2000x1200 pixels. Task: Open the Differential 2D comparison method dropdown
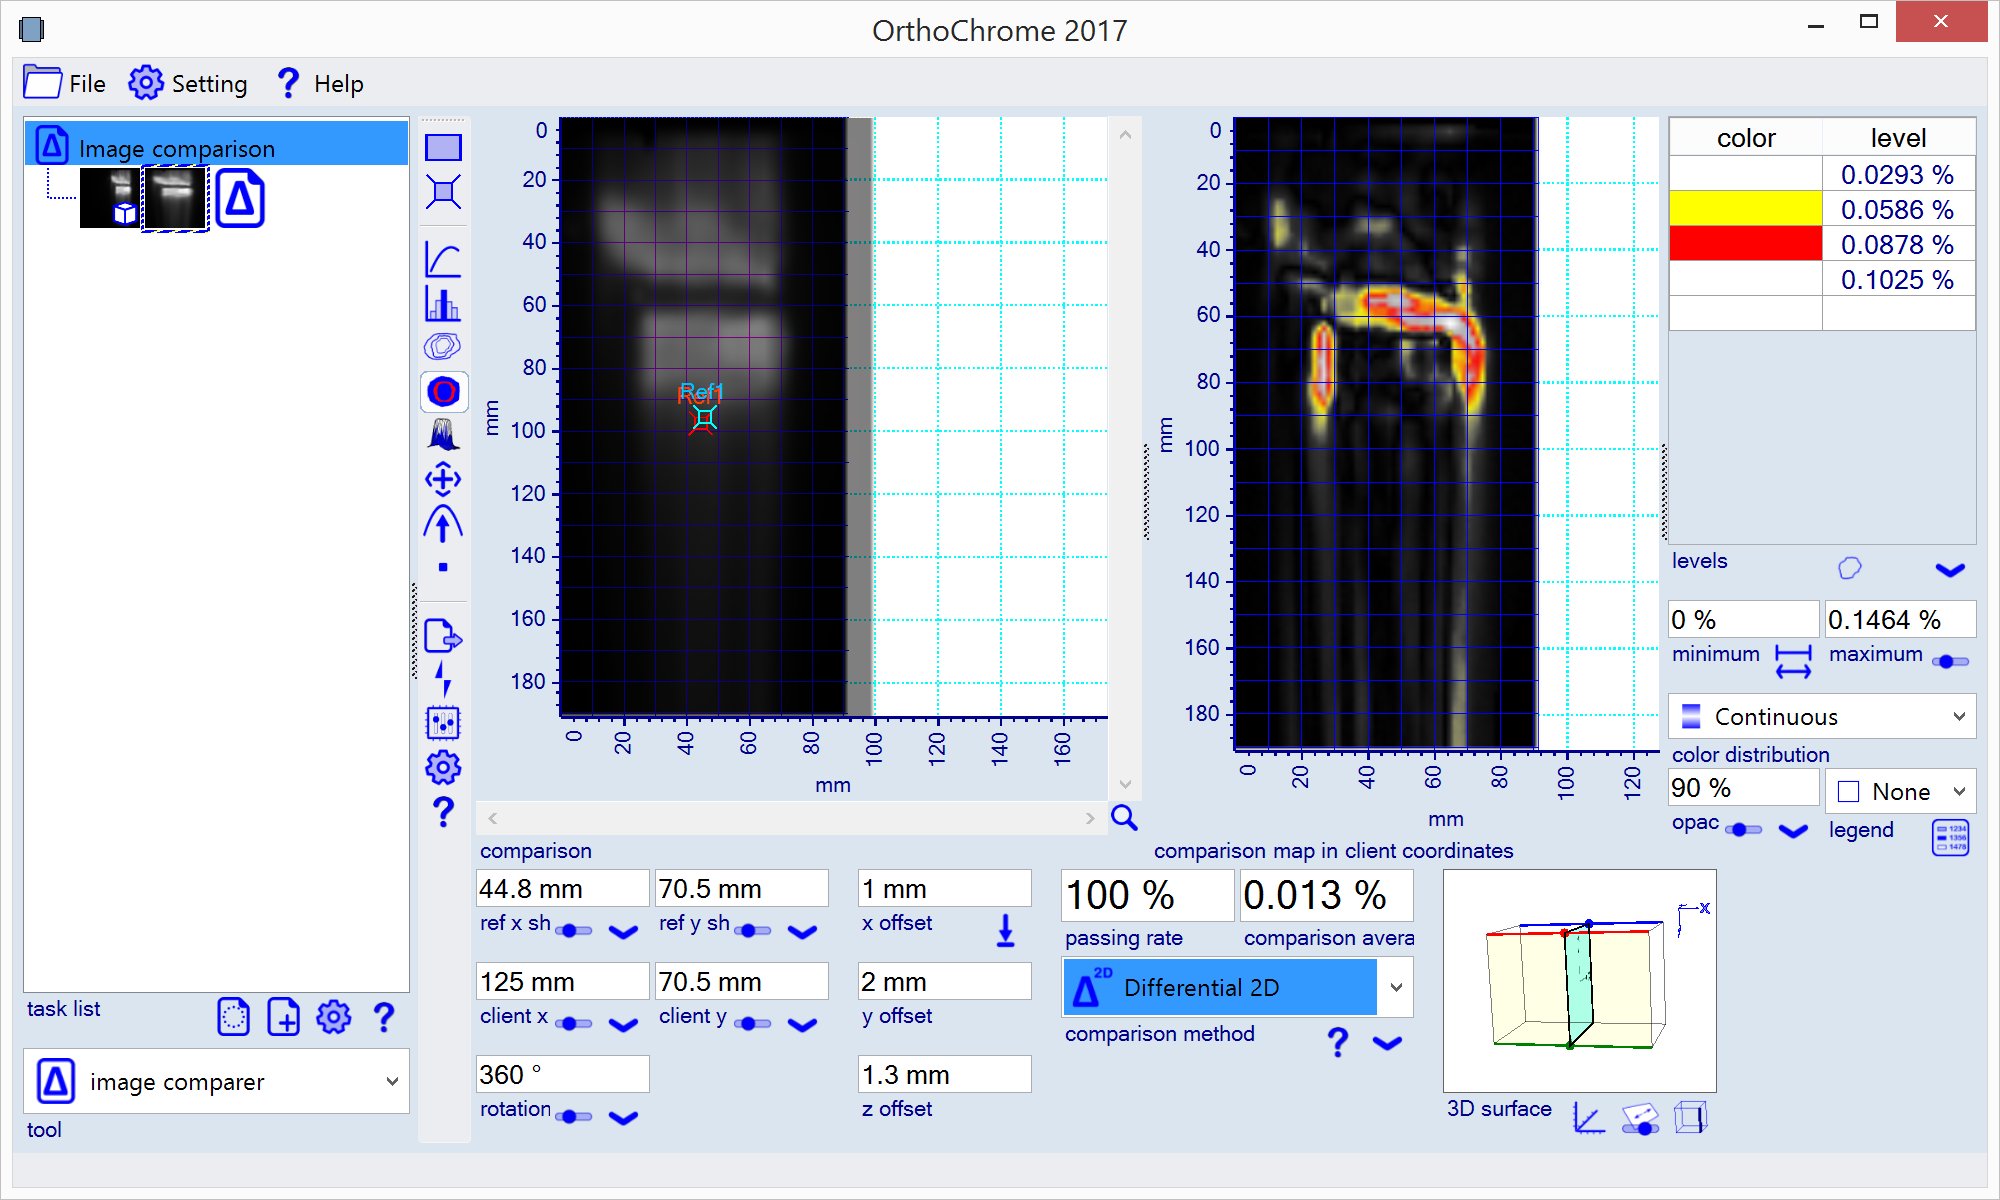(x=1396, y=987)
